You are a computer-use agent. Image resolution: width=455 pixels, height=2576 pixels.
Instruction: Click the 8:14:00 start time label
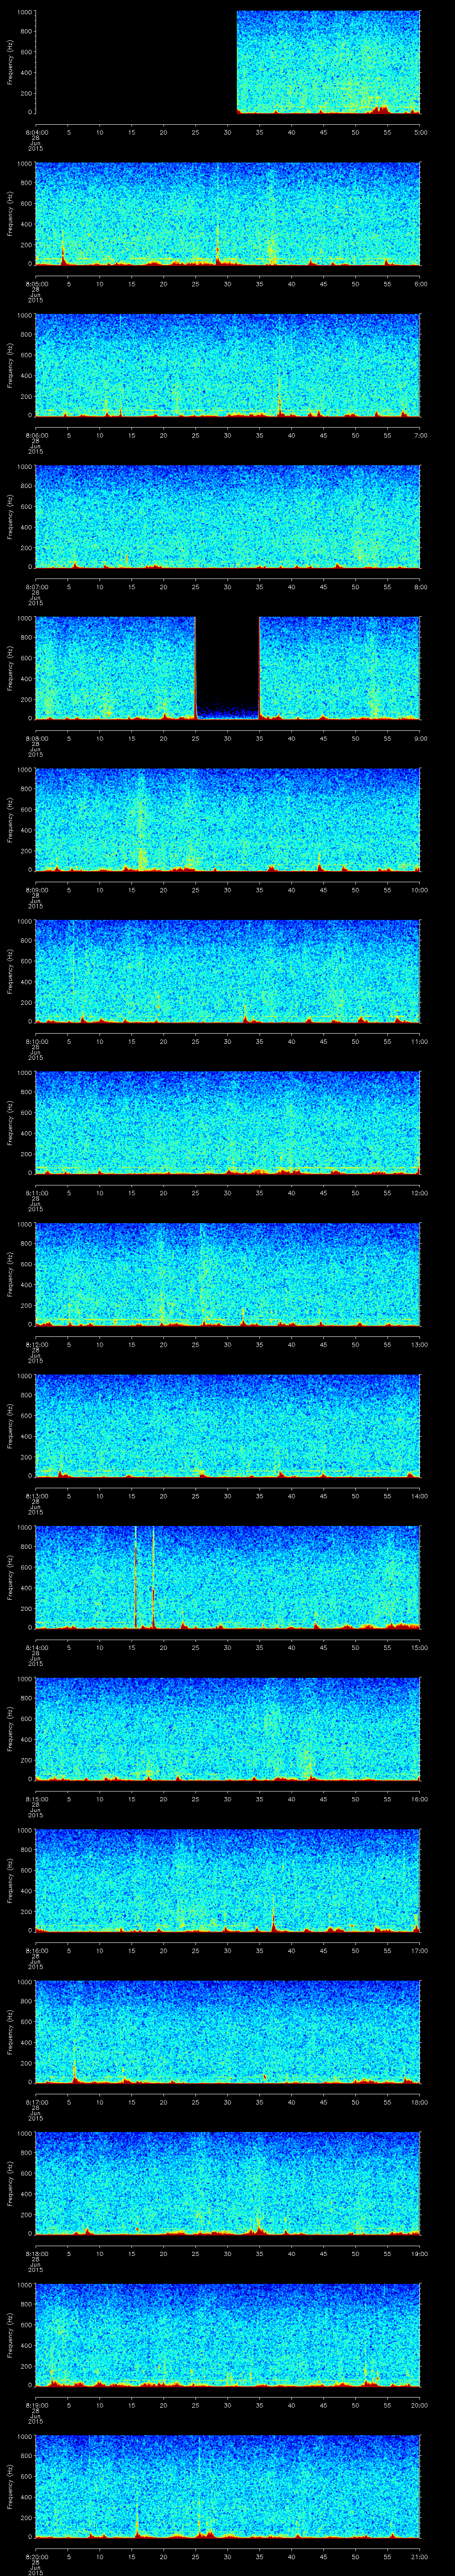[x=36, y=1647]
